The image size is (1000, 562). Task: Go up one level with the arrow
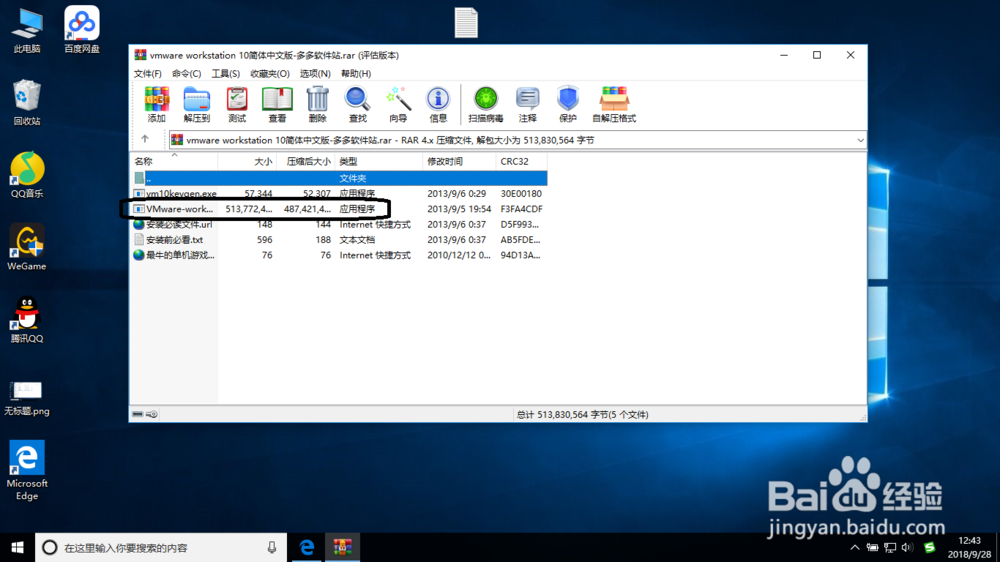145,139
